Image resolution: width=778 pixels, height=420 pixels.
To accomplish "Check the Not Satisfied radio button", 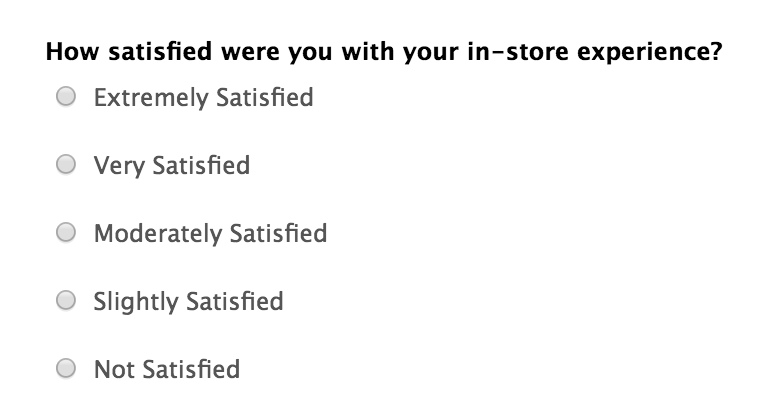I will click(x=66, y=368).
